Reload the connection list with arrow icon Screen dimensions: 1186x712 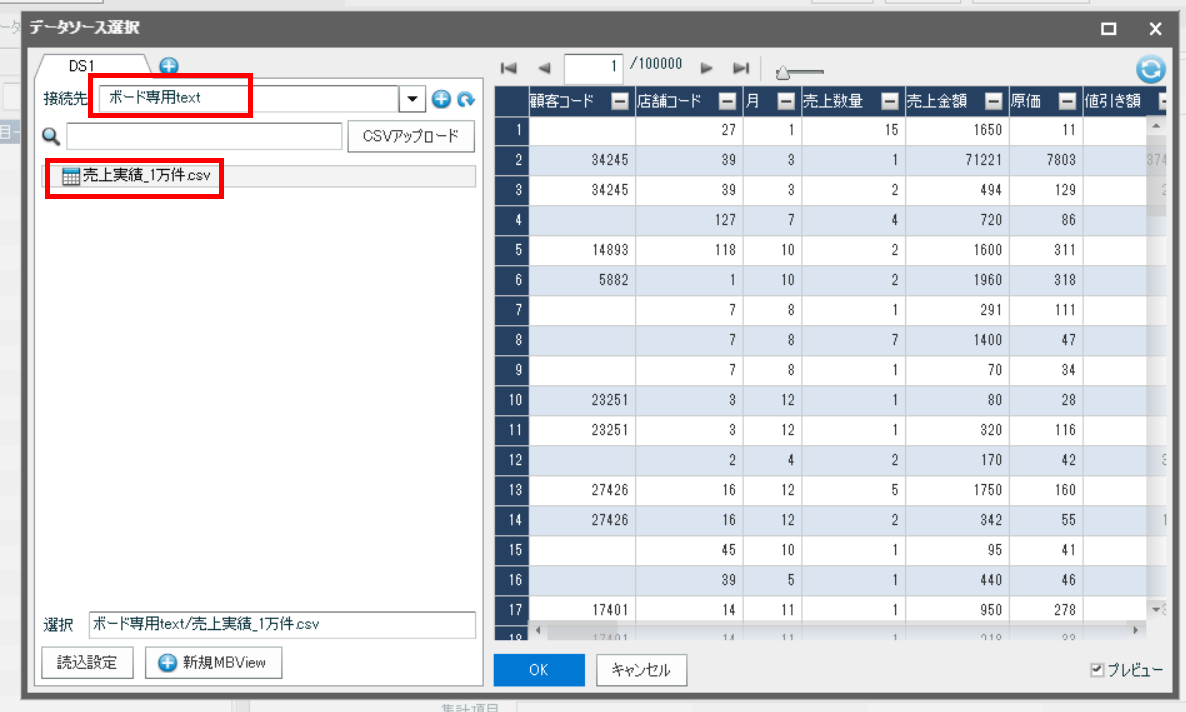pos(466,99)
